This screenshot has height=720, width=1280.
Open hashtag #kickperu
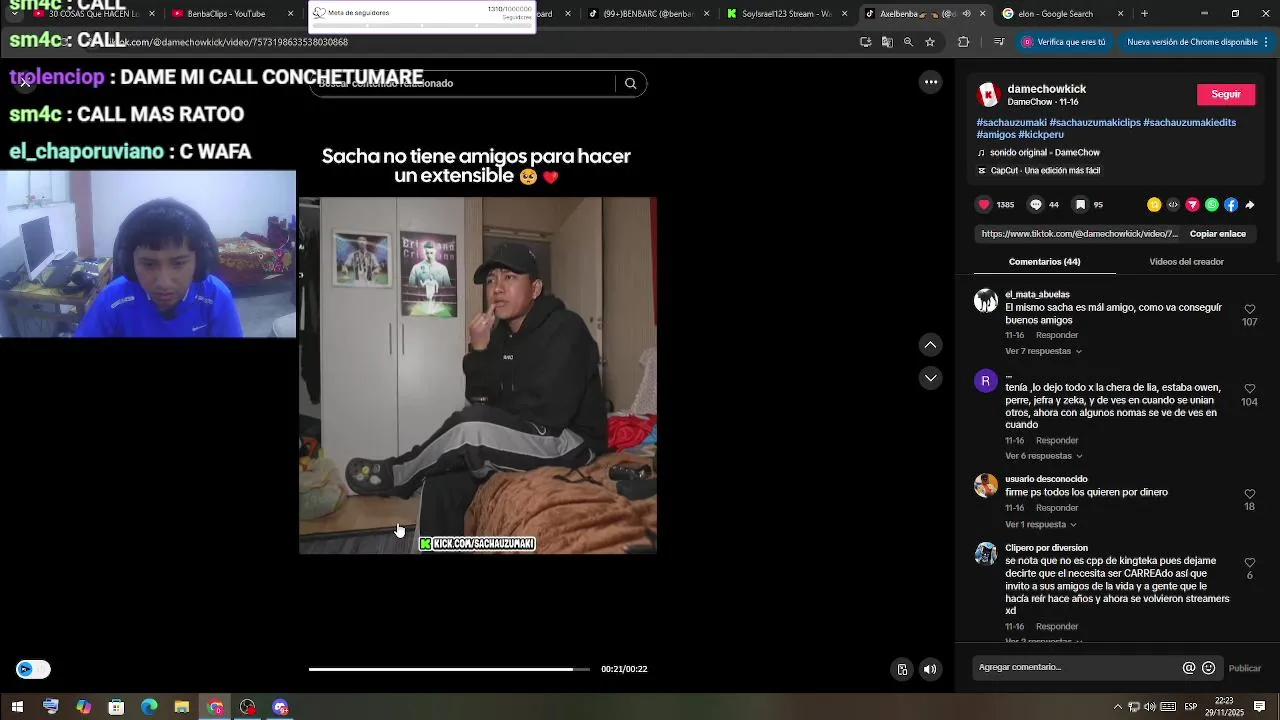(x=1041, y=134)
